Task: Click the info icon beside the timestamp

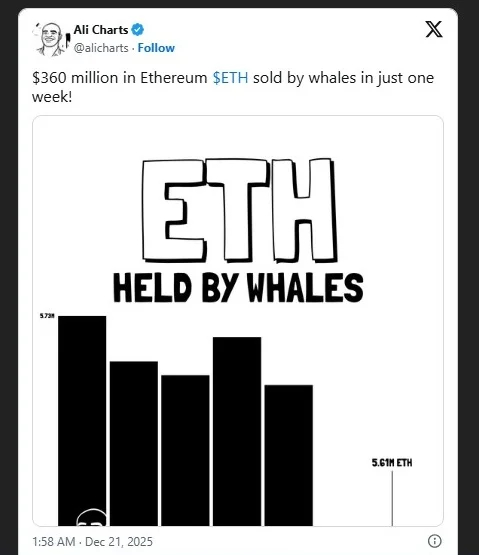Action: (434, 540)
